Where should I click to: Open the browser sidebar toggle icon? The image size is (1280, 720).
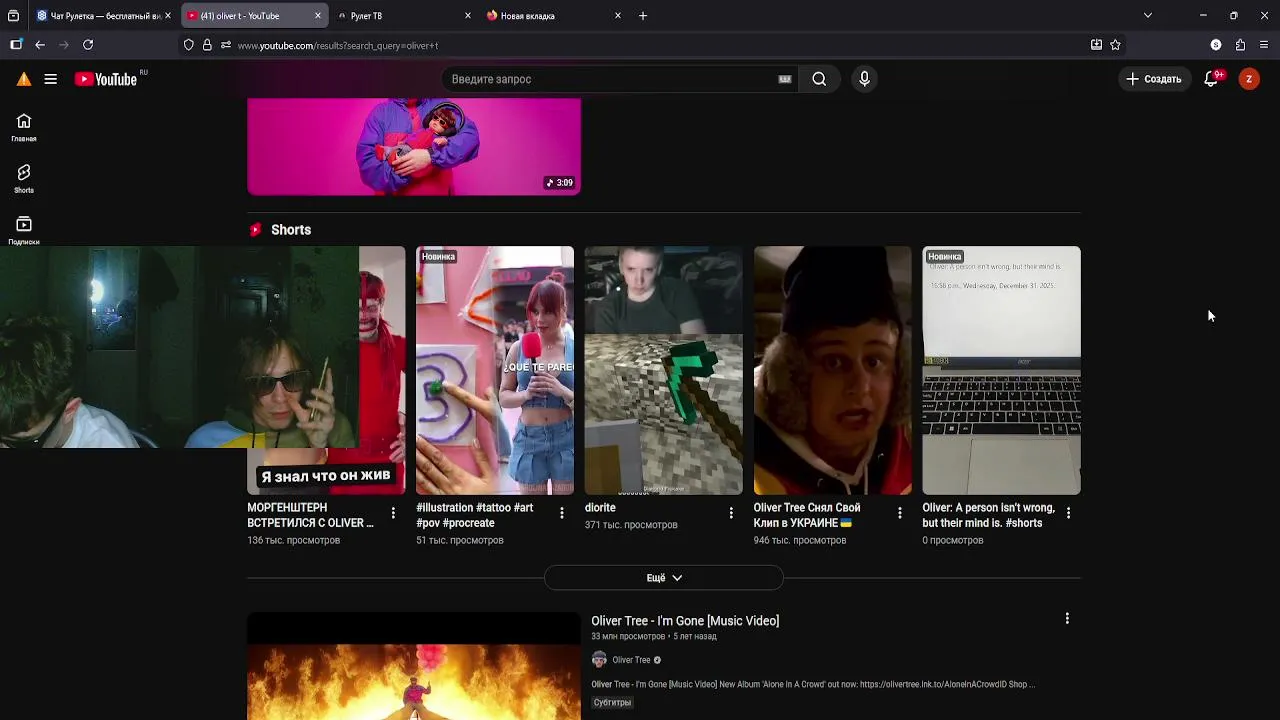(x=16, y=45)
